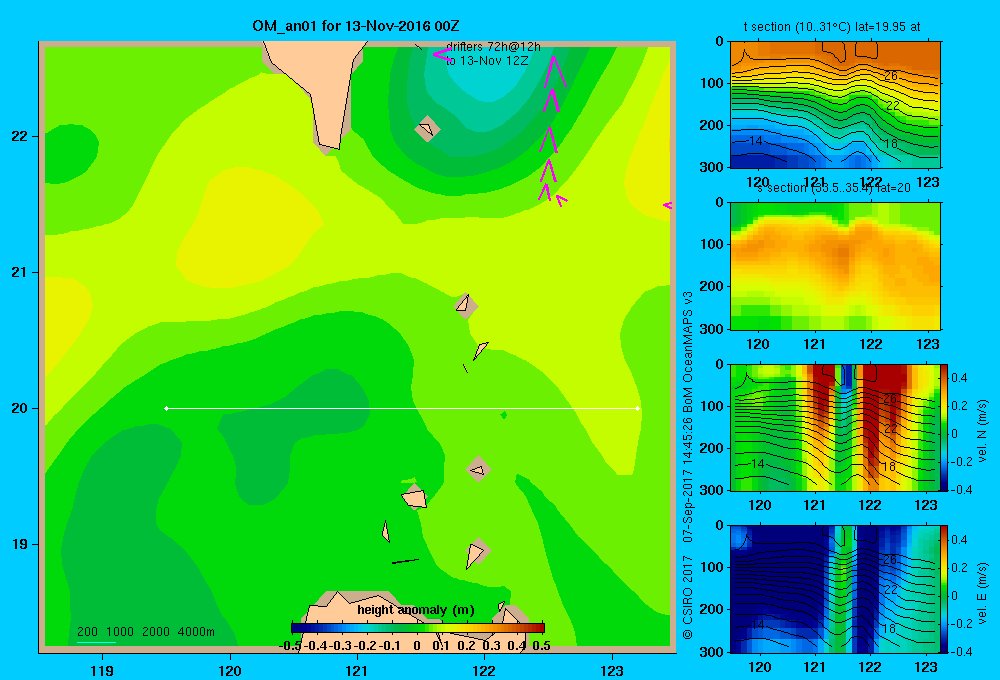Click longitude label 123 on main map axis

[x=612, y=670]
